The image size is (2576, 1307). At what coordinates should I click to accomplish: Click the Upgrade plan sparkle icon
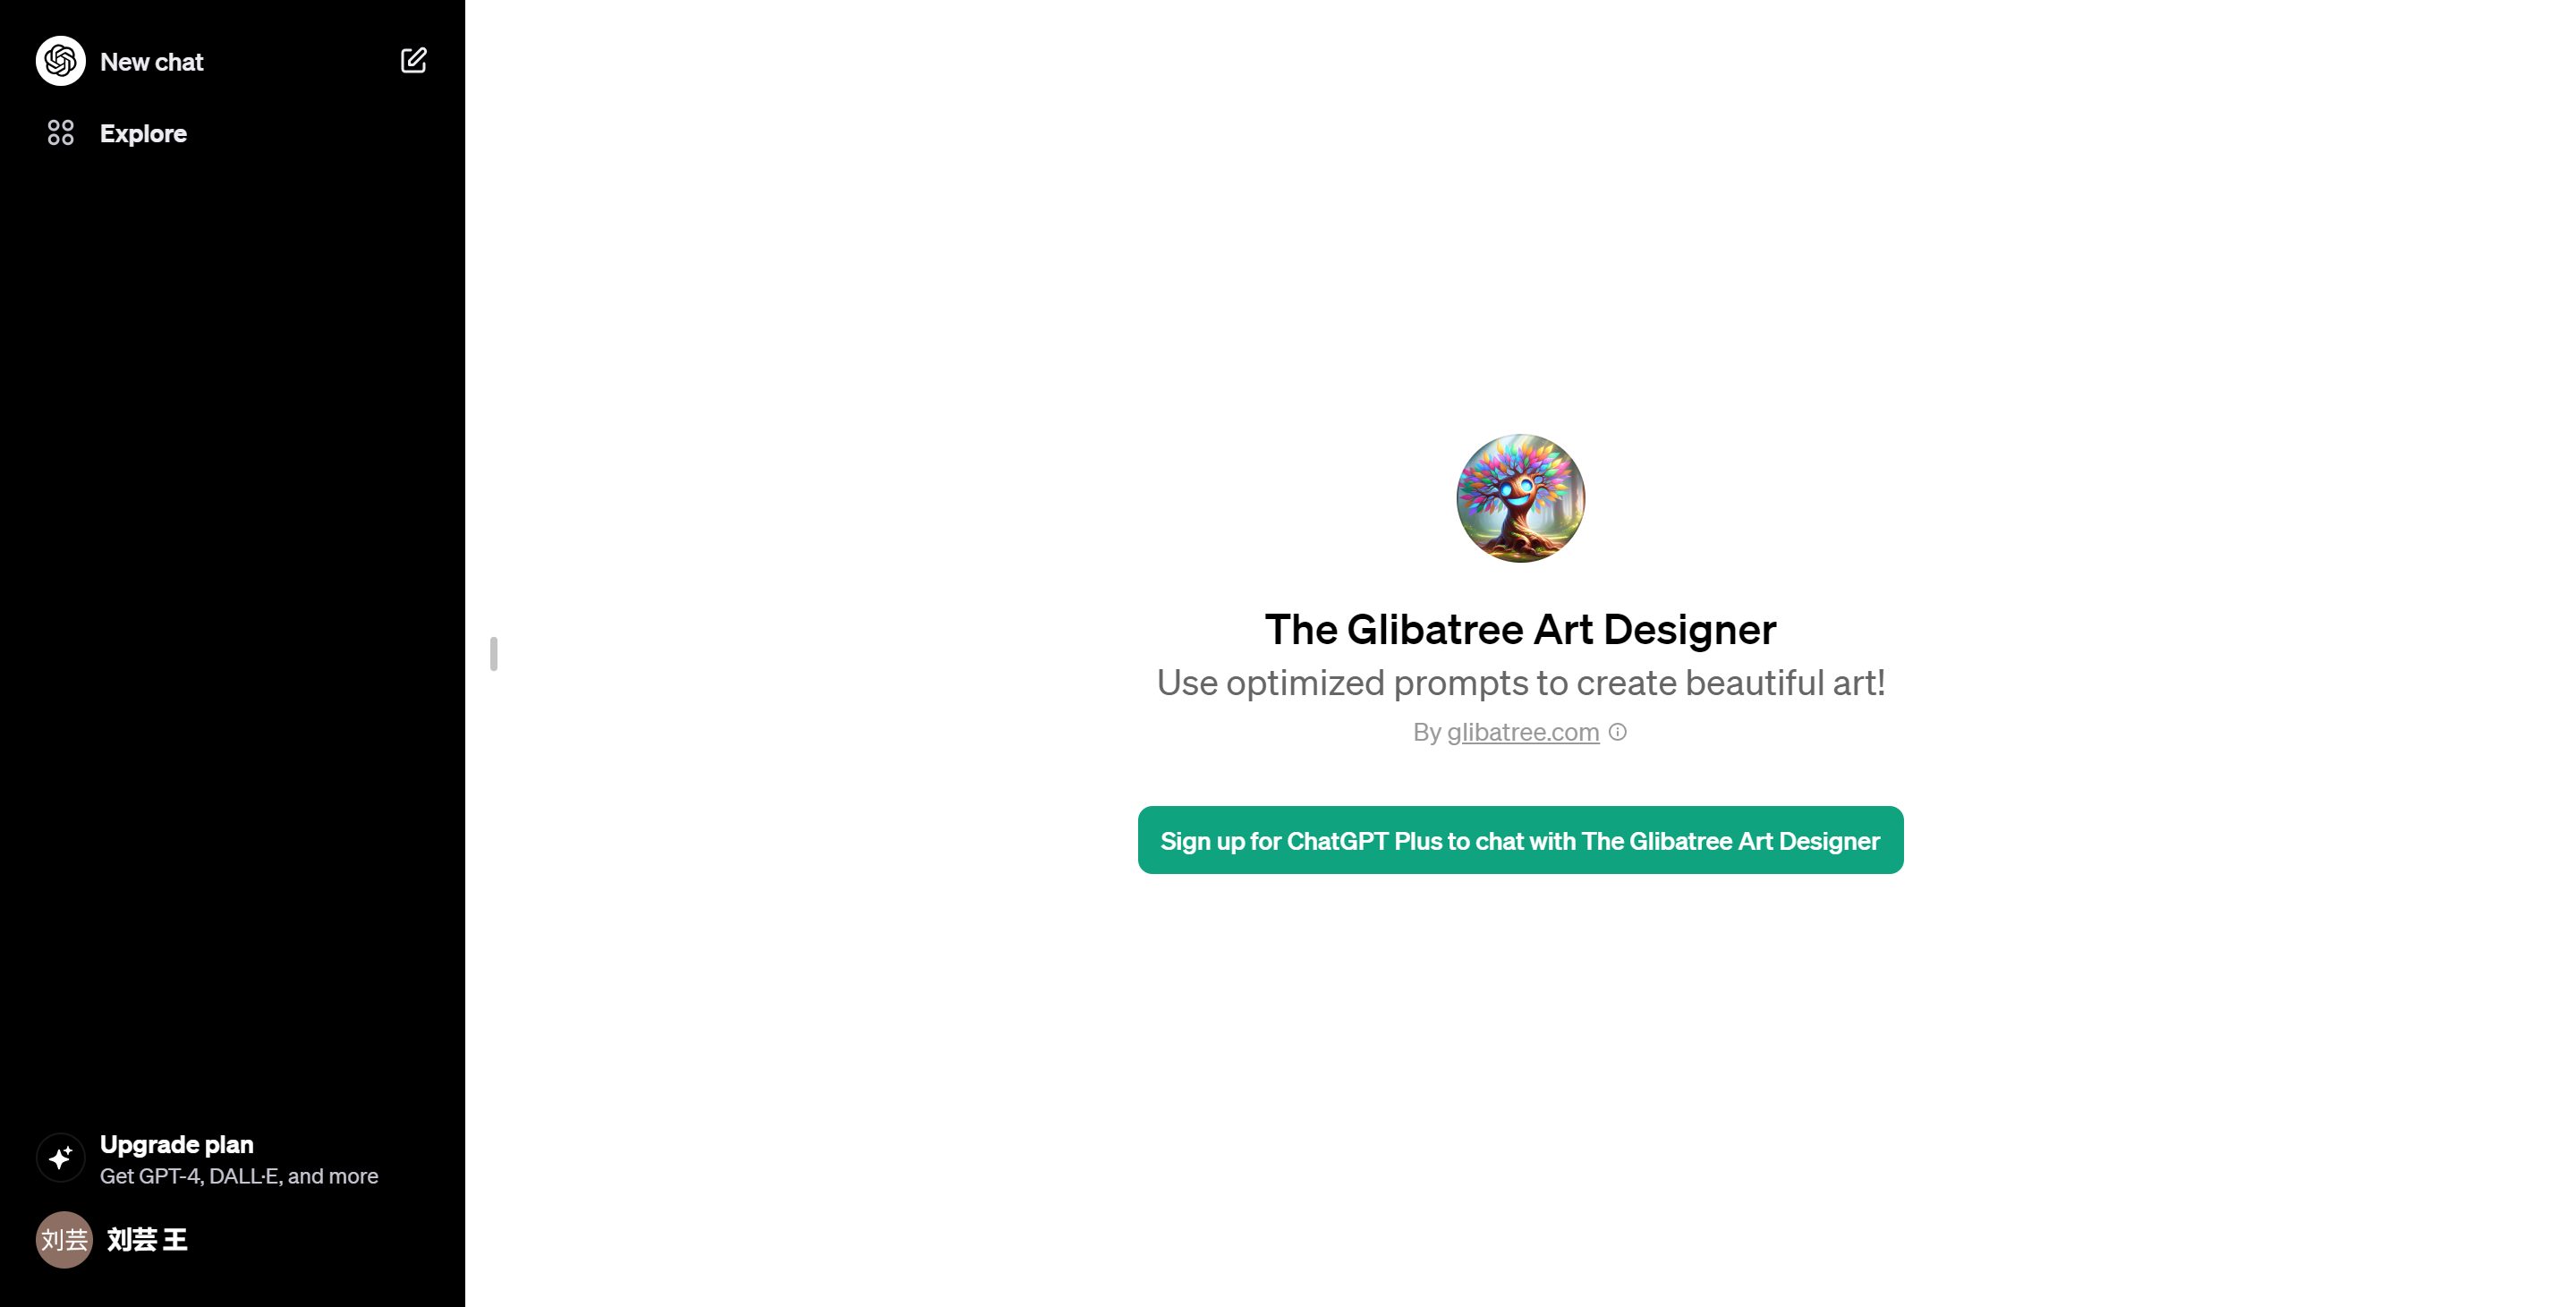(60, 1158)
